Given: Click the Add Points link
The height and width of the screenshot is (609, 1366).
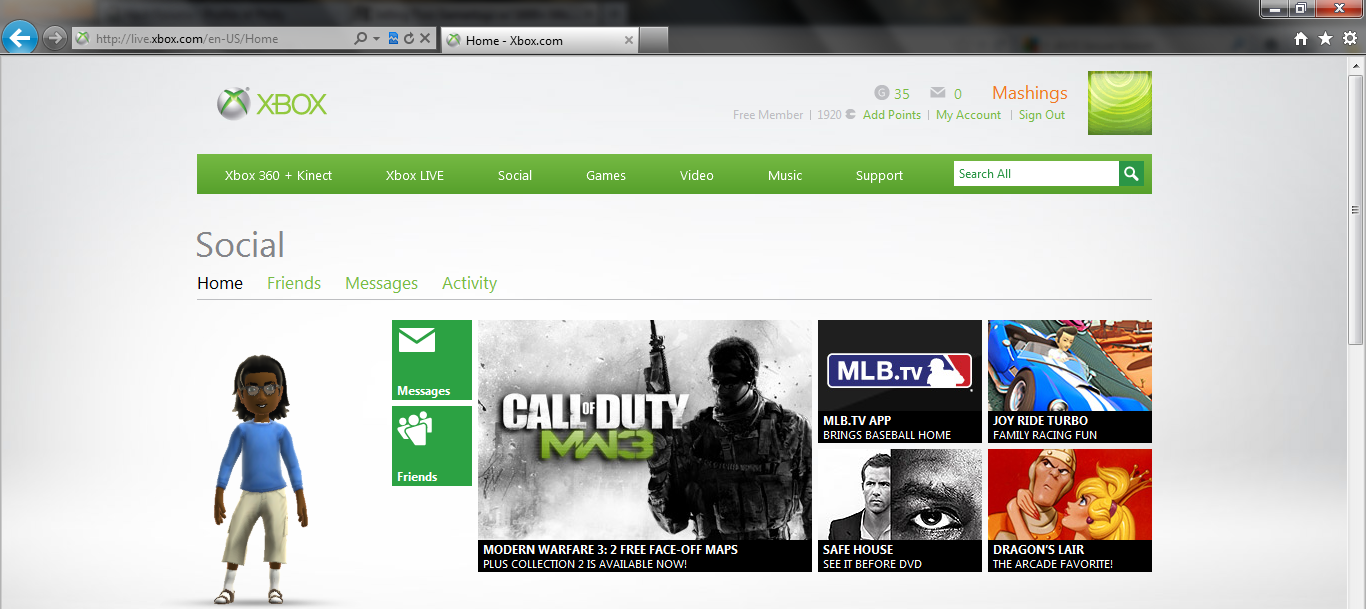Looking at the screenshot, I should tap(892, 115).
